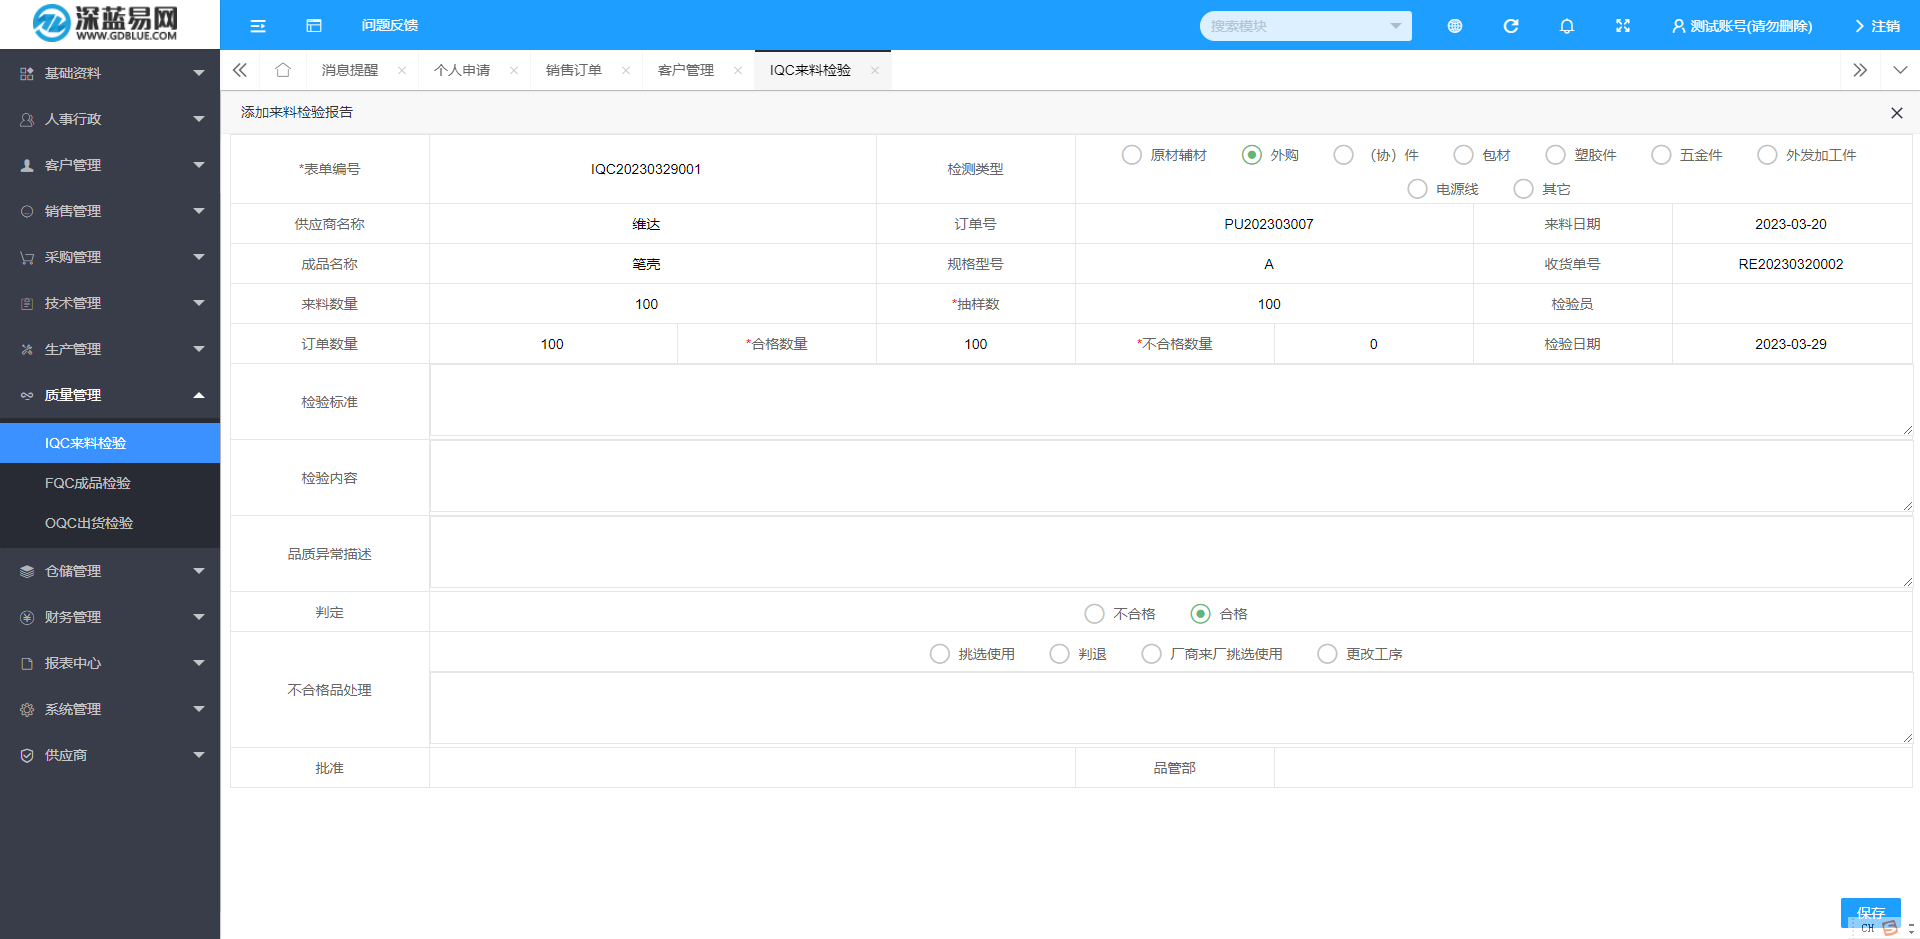The height and width of the screenshot is (939, 1920).
Task: Click the 不合格品处理 notes text area
Action: pyautogui.click(x=1171, y=709)
